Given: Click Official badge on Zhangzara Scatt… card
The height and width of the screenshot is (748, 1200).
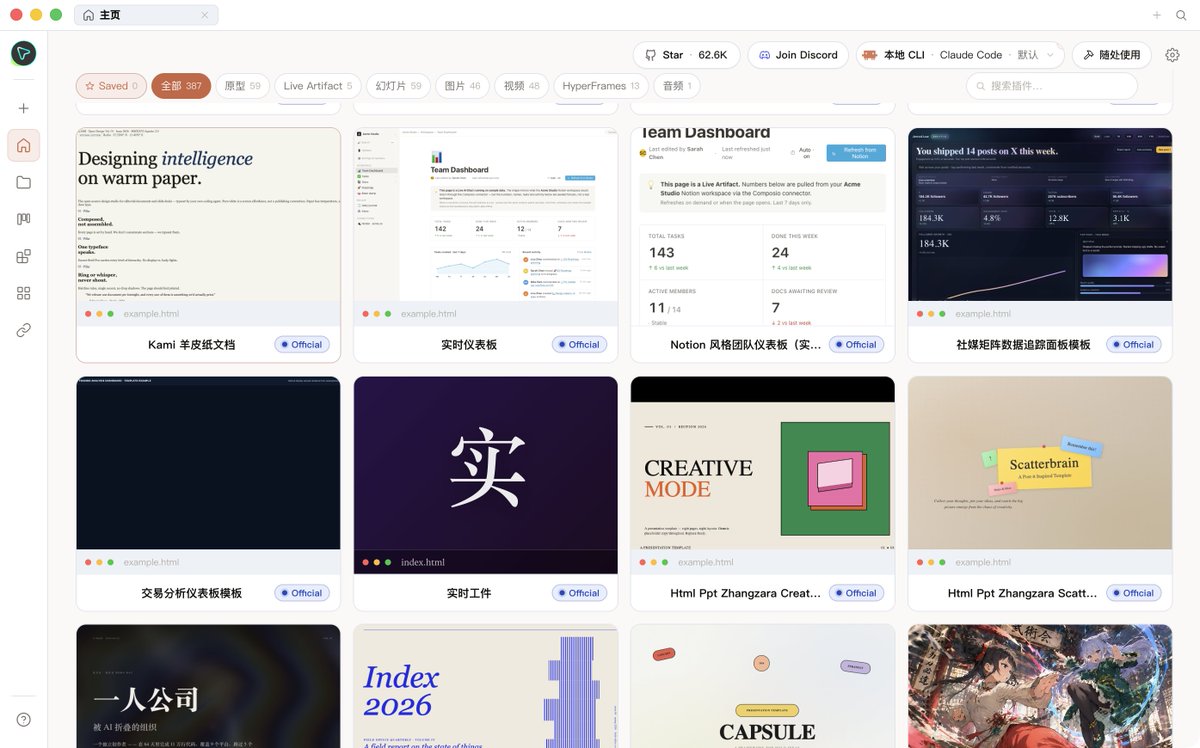Looking at the screenshot, I should [x=1133, y=593].
